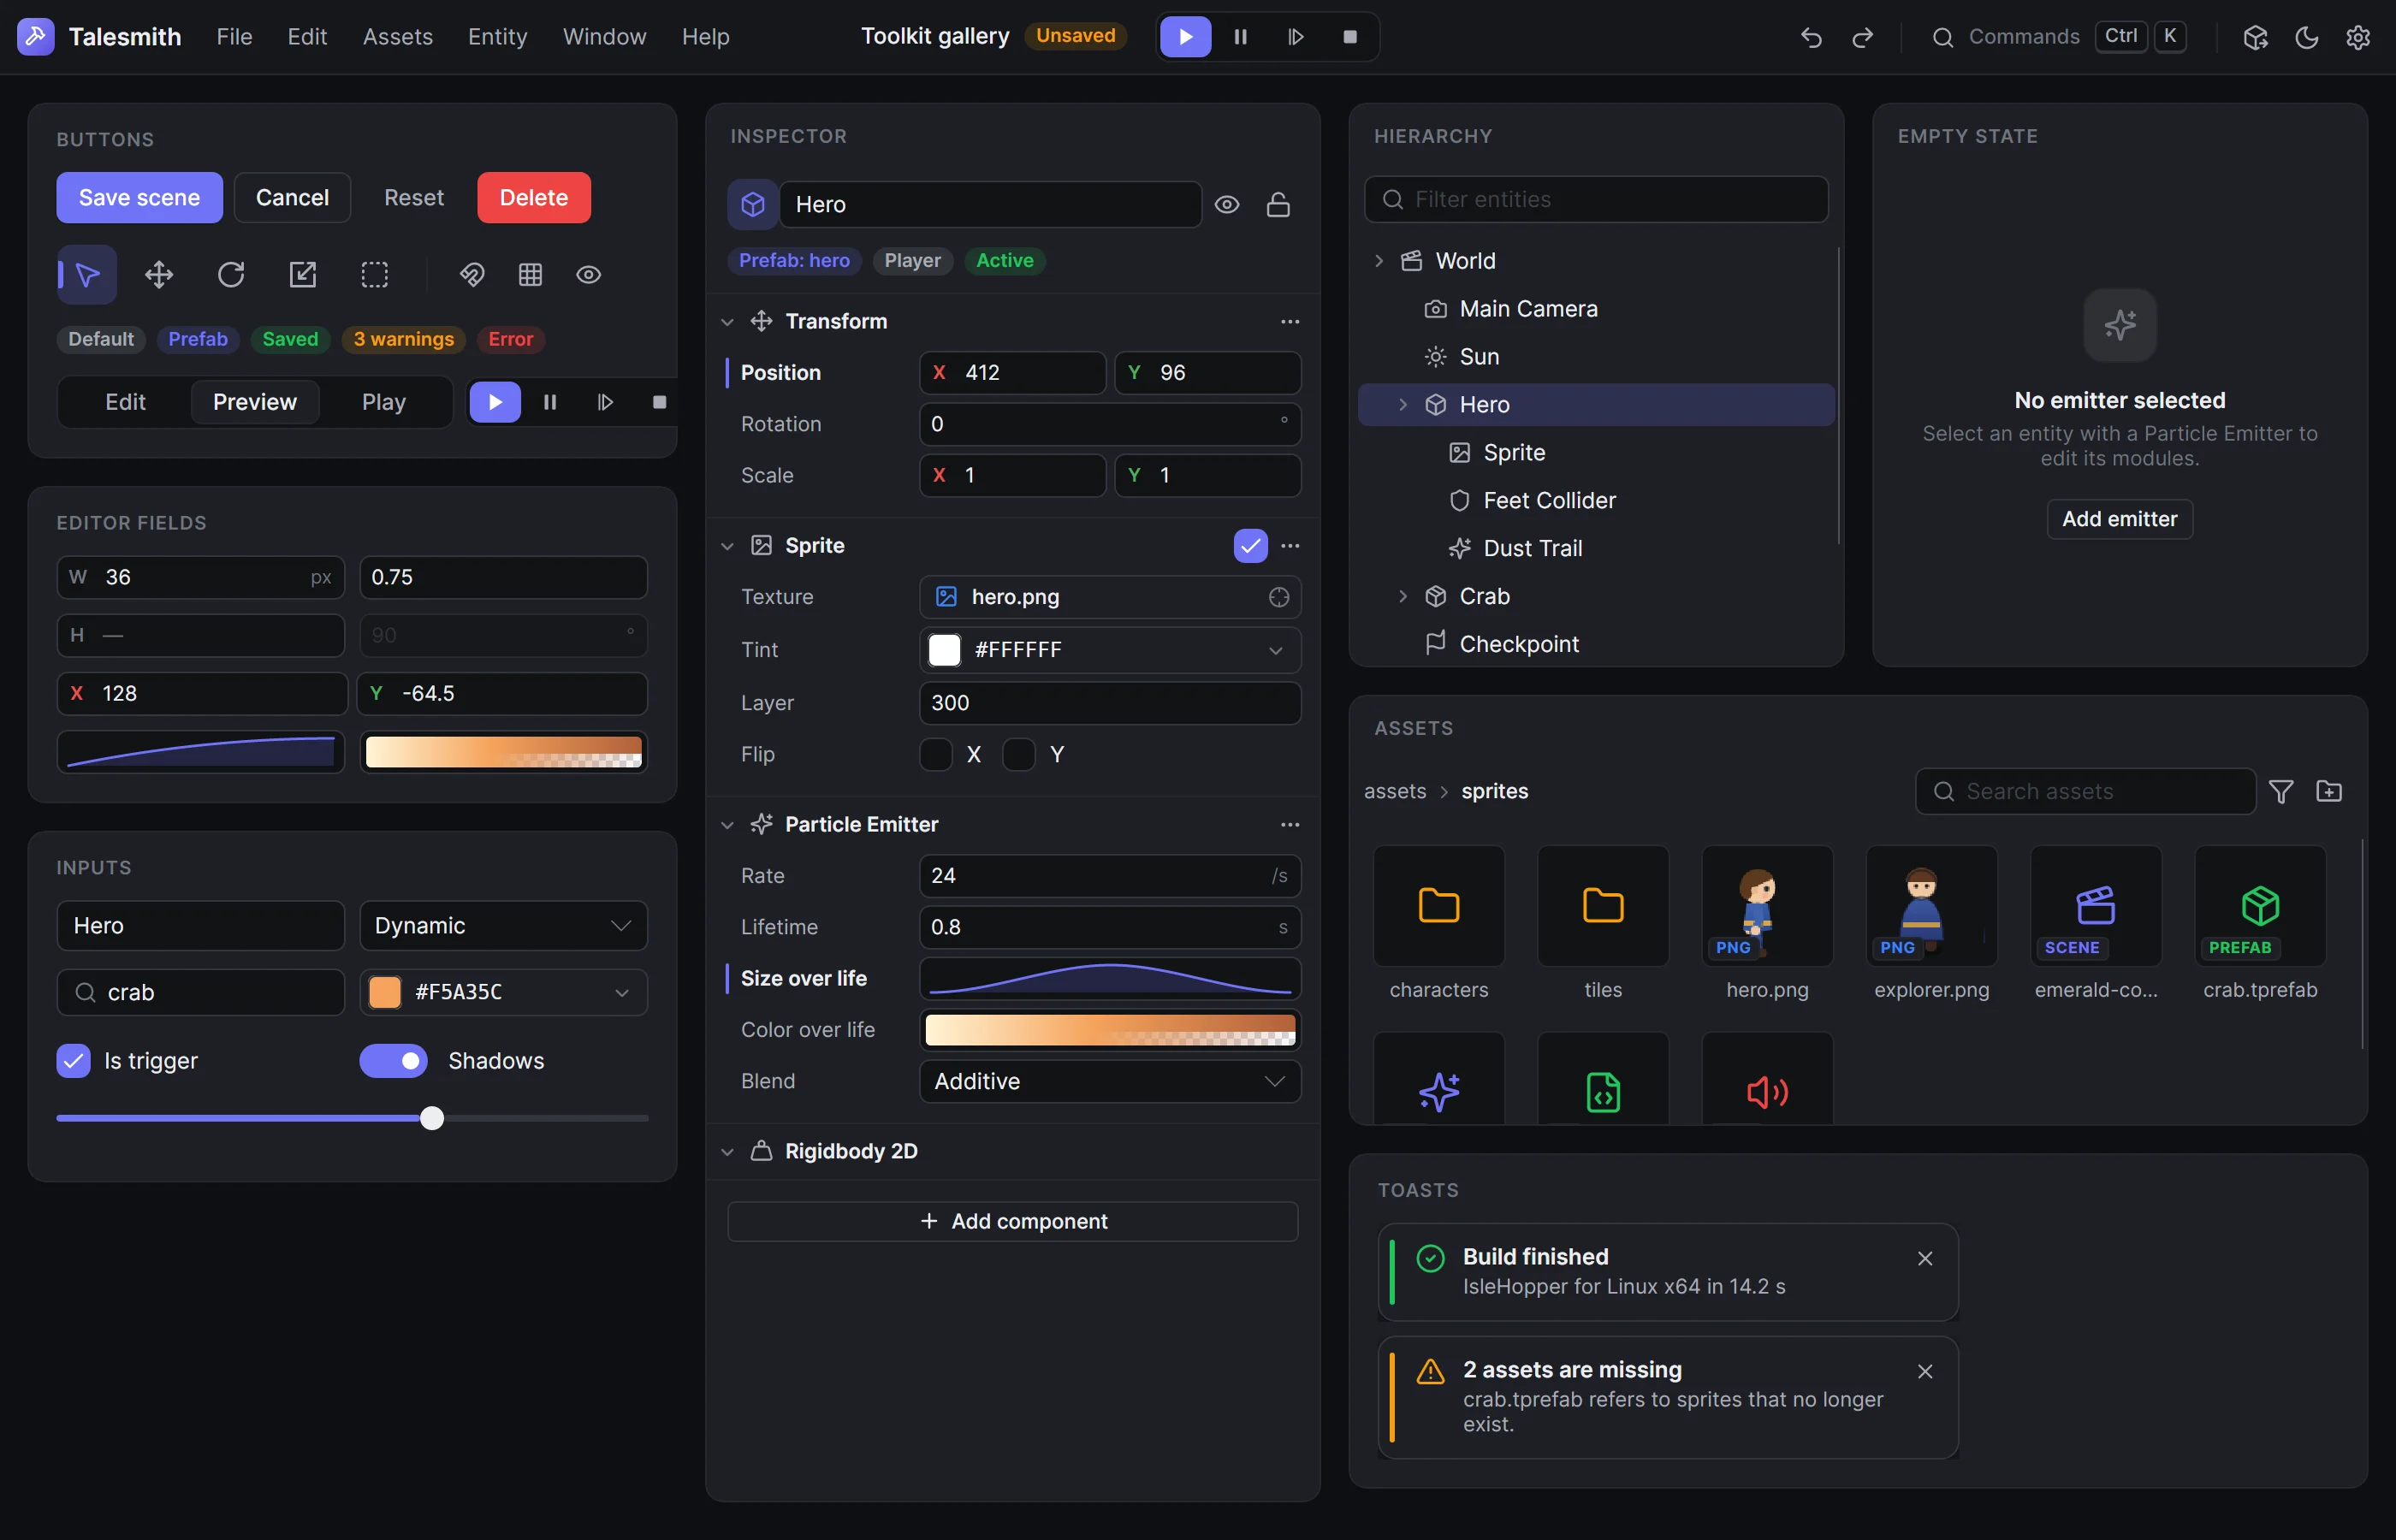Click the redo arrow in top bar

pyautogui.click(x=1862, y=37)
